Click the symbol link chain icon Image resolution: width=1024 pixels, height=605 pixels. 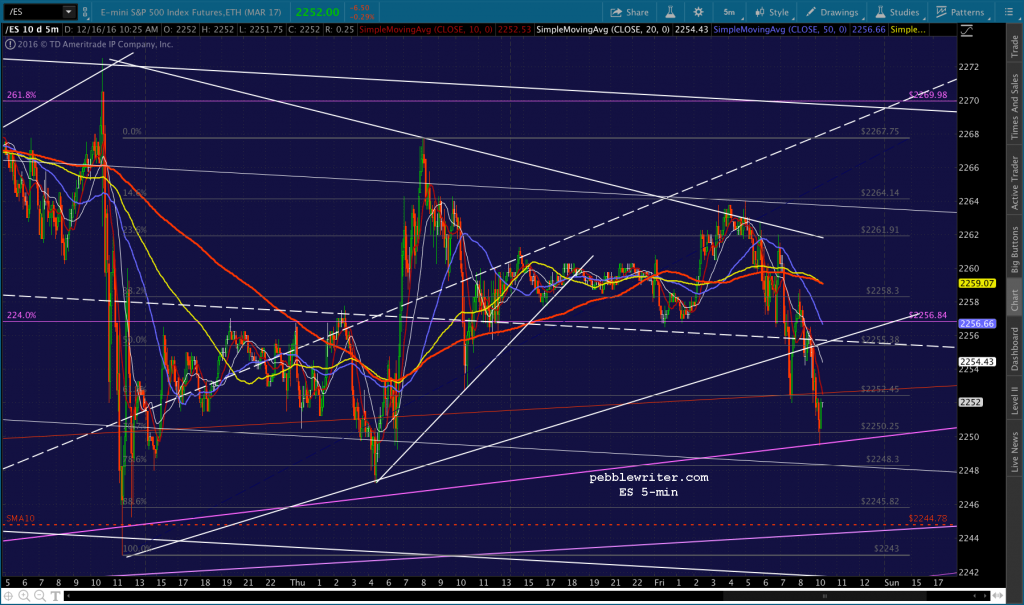click(x=85, y=12)
